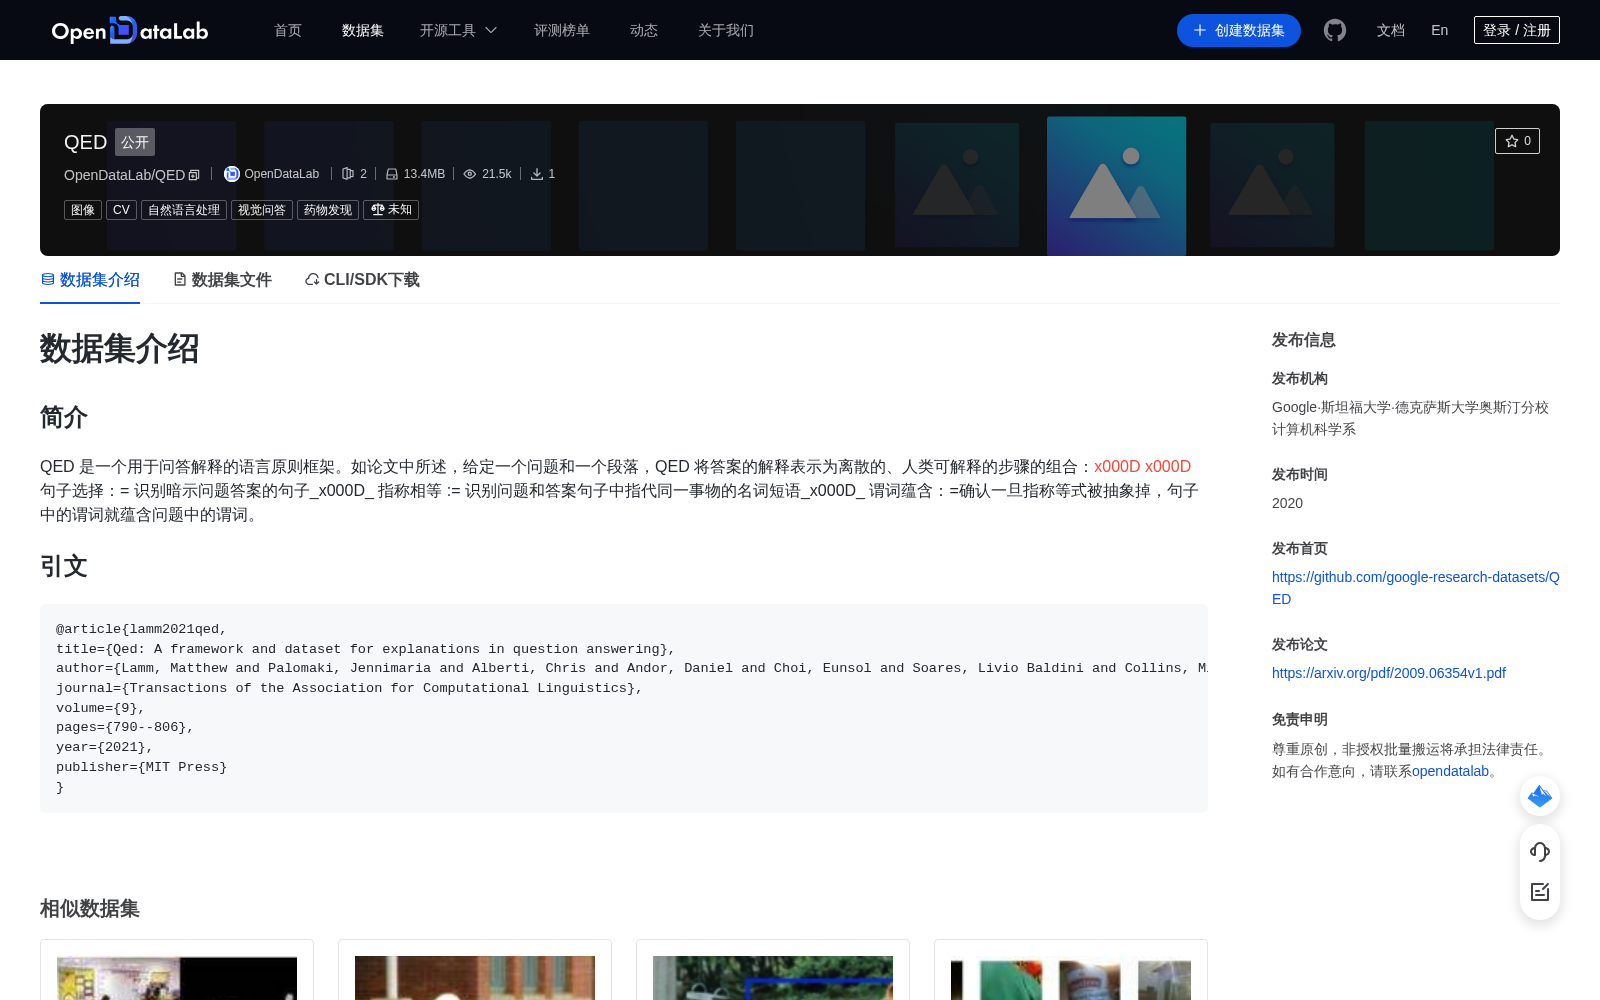Click the download count icon
The image size is (1600, 1000).
(x=537, y=174)
